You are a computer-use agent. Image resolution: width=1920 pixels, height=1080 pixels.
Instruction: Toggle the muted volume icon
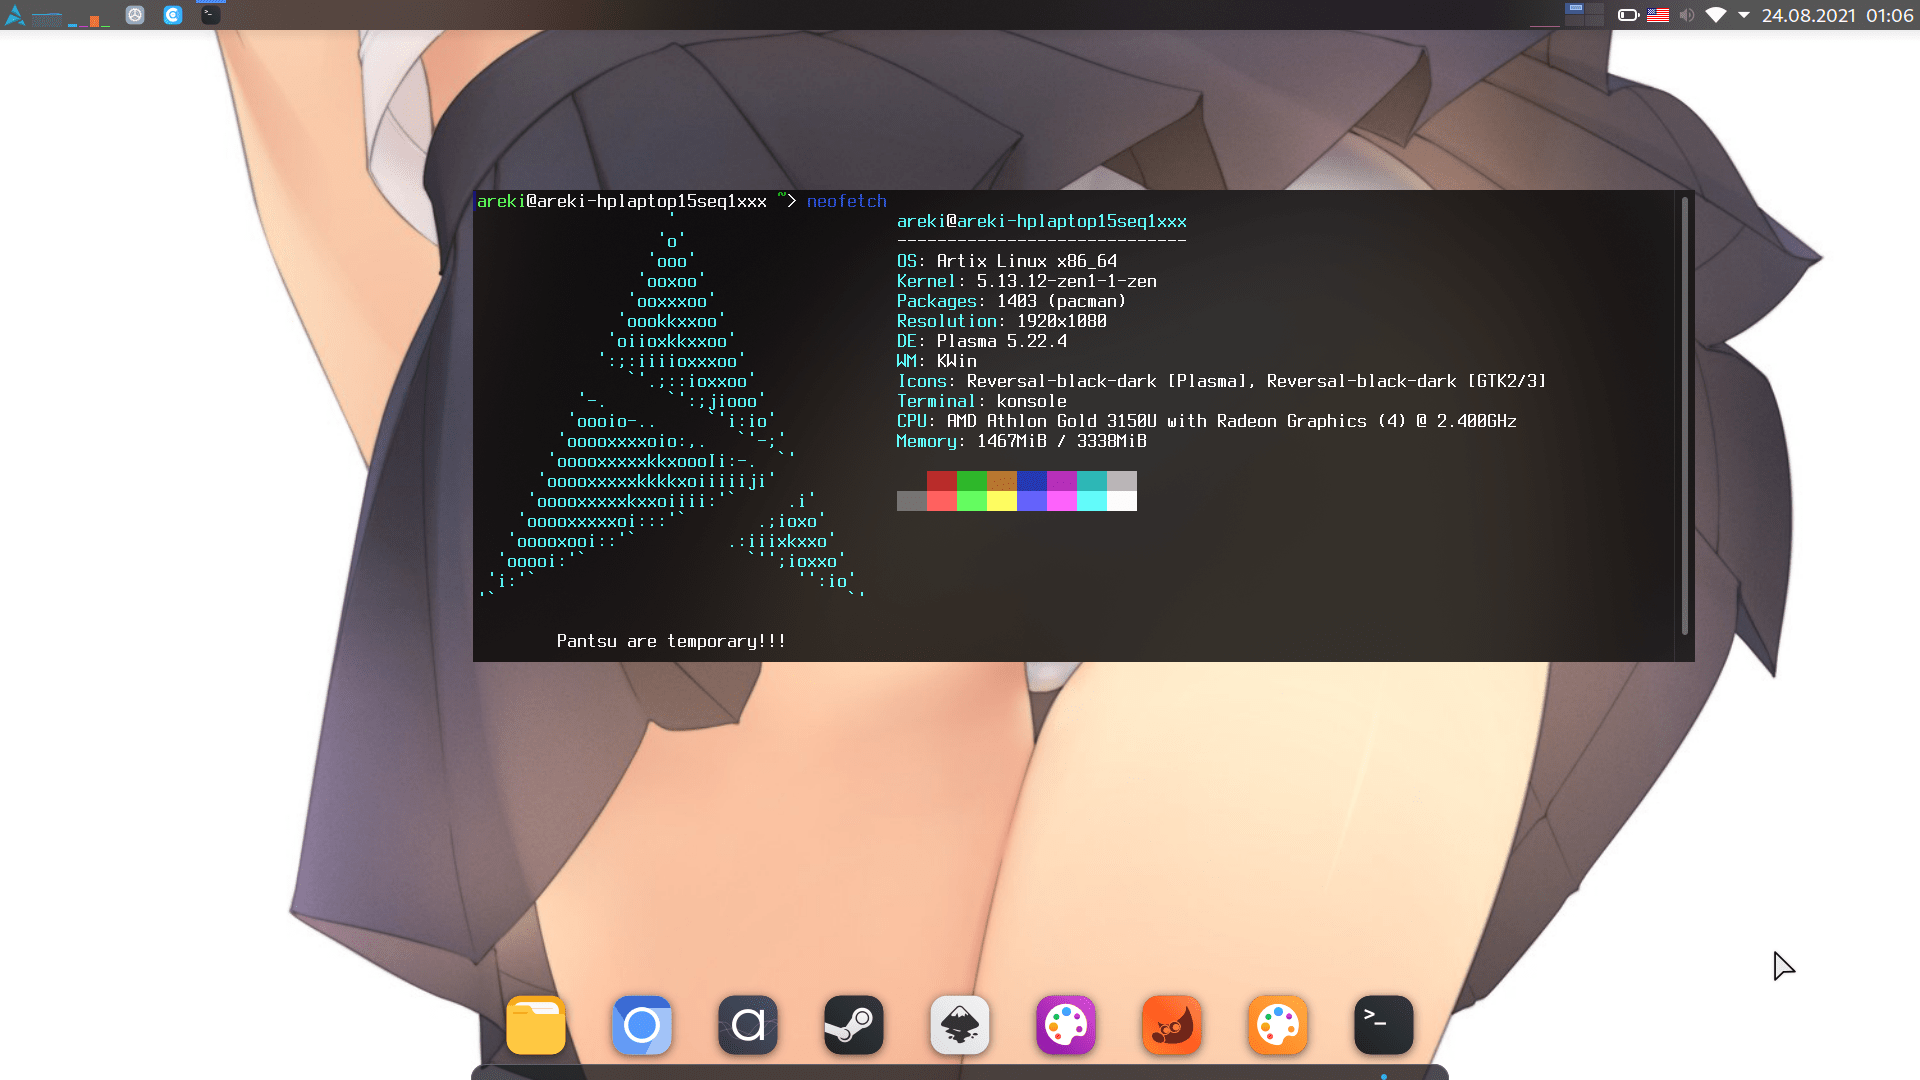pyautogui.click(x=1687, y=15)
